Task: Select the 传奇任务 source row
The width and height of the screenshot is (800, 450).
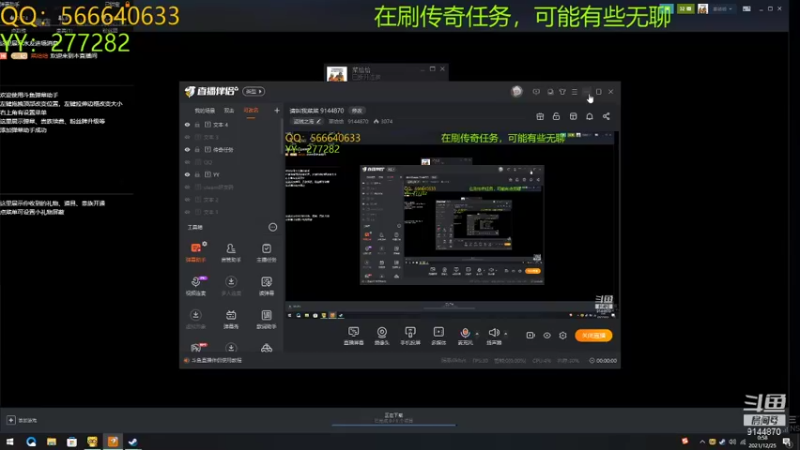Action: coord(232,149)
